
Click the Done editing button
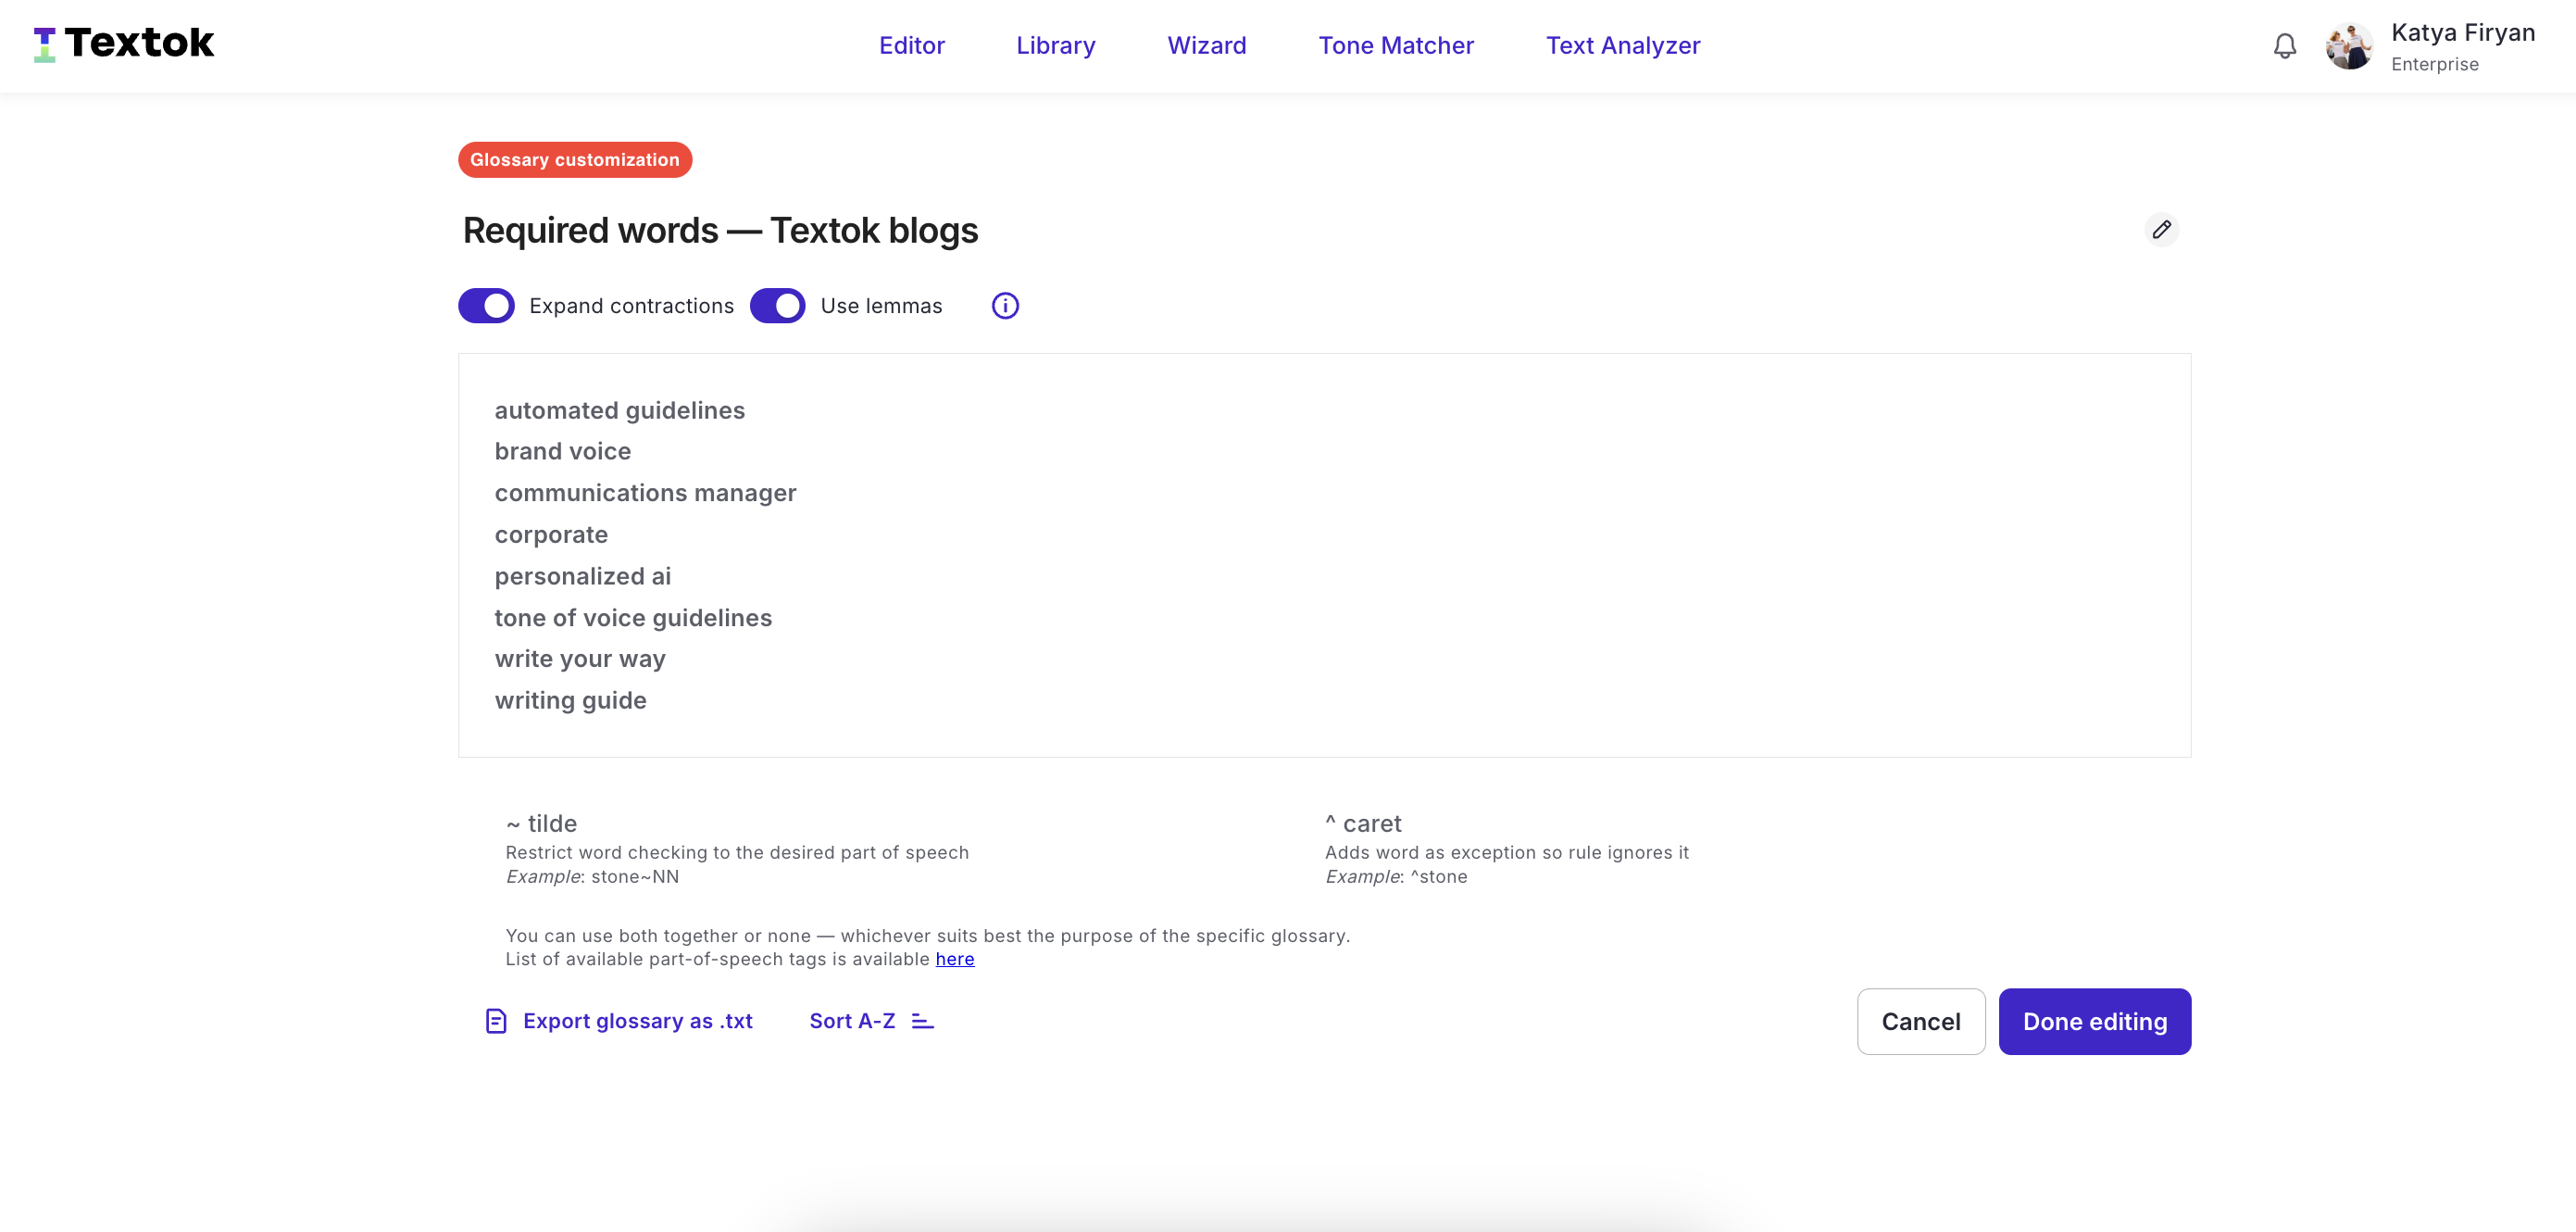pyautogui.click(x=2094, y=1021)
